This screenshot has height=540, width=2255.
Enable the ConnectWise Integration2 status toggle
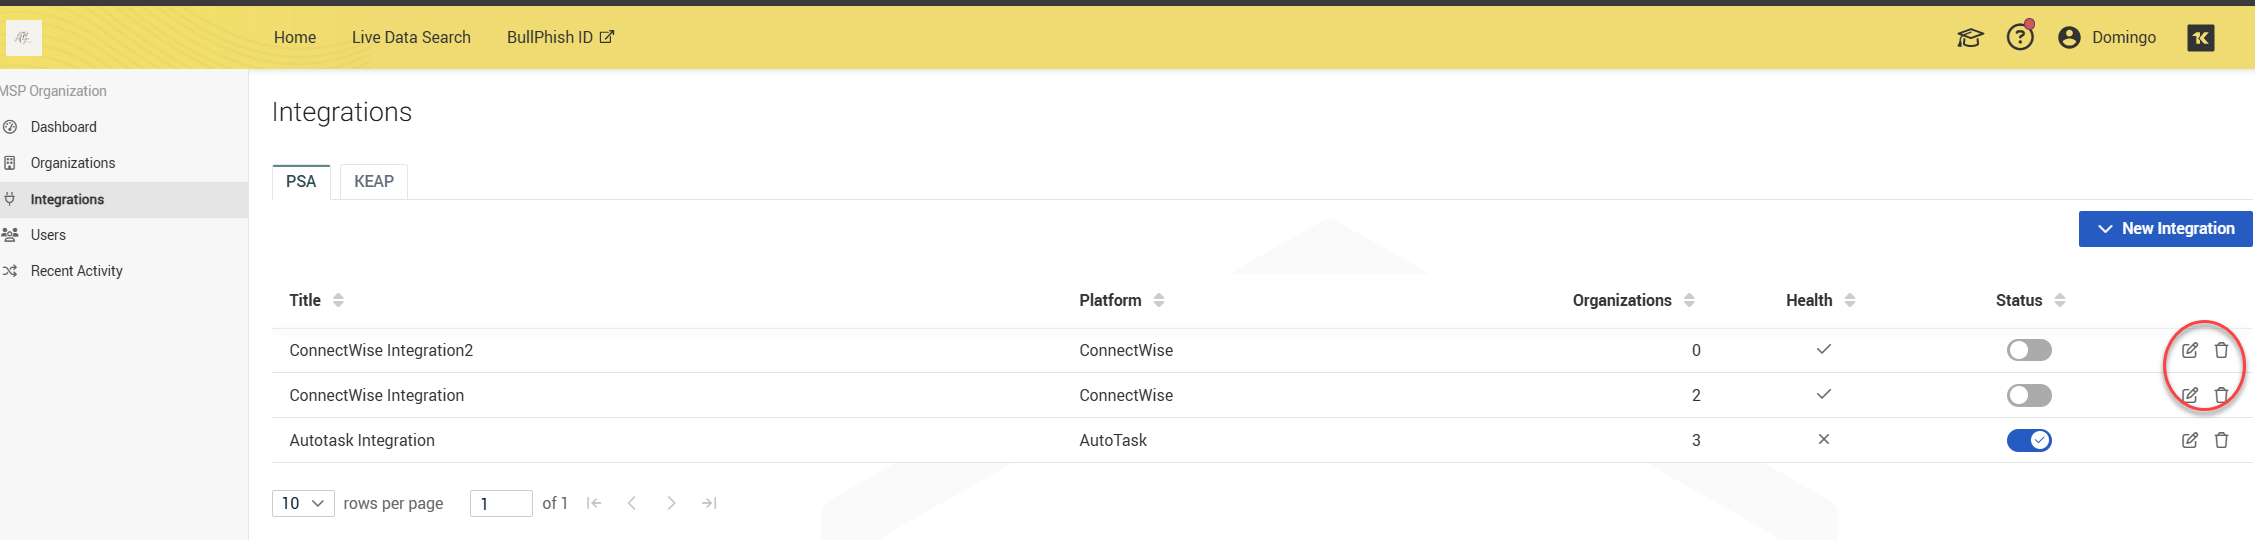(2028, 350)
